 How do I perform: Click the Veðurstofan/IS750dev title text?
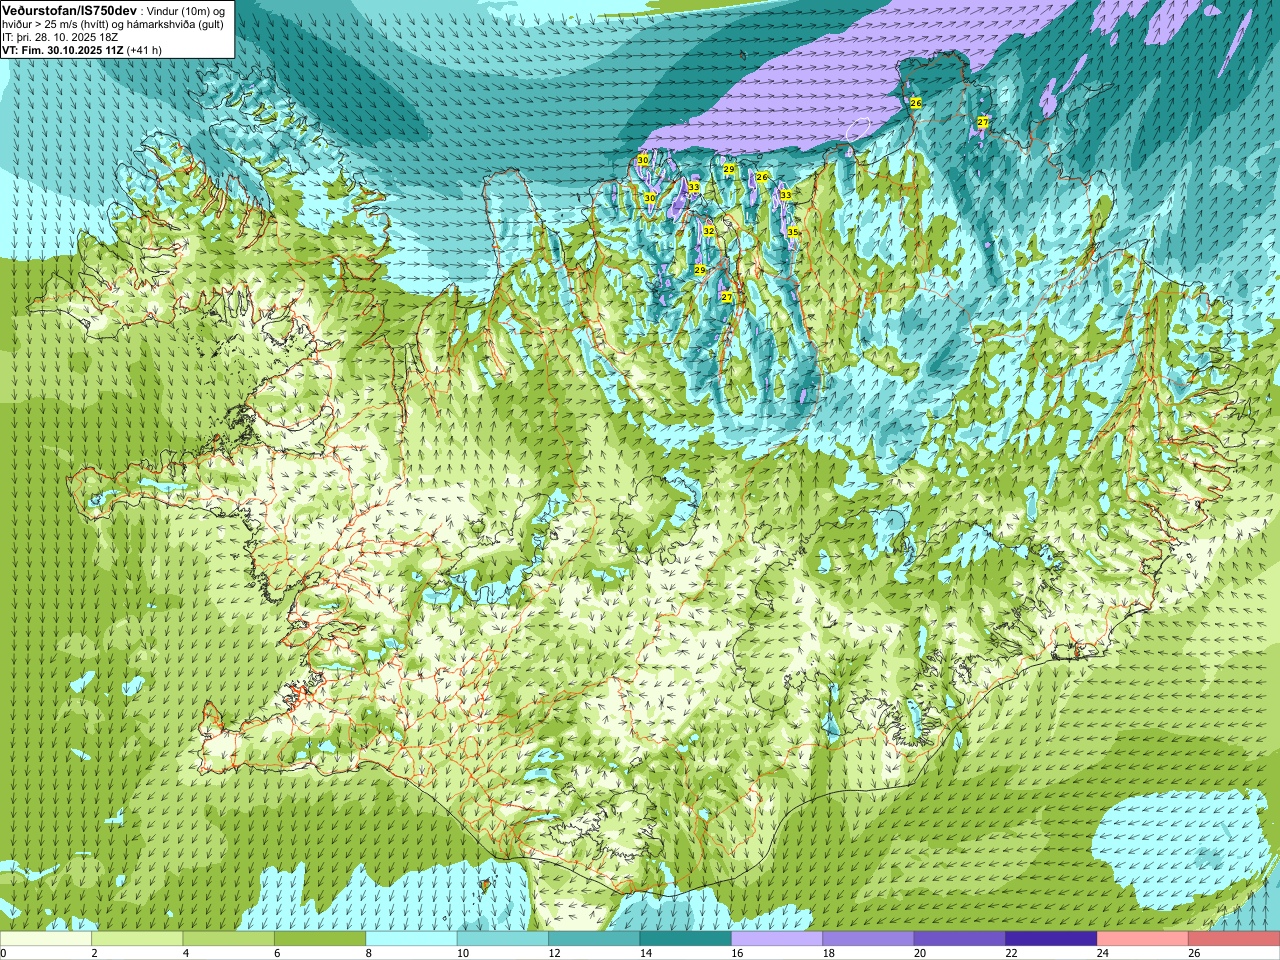tap(69, 9)
